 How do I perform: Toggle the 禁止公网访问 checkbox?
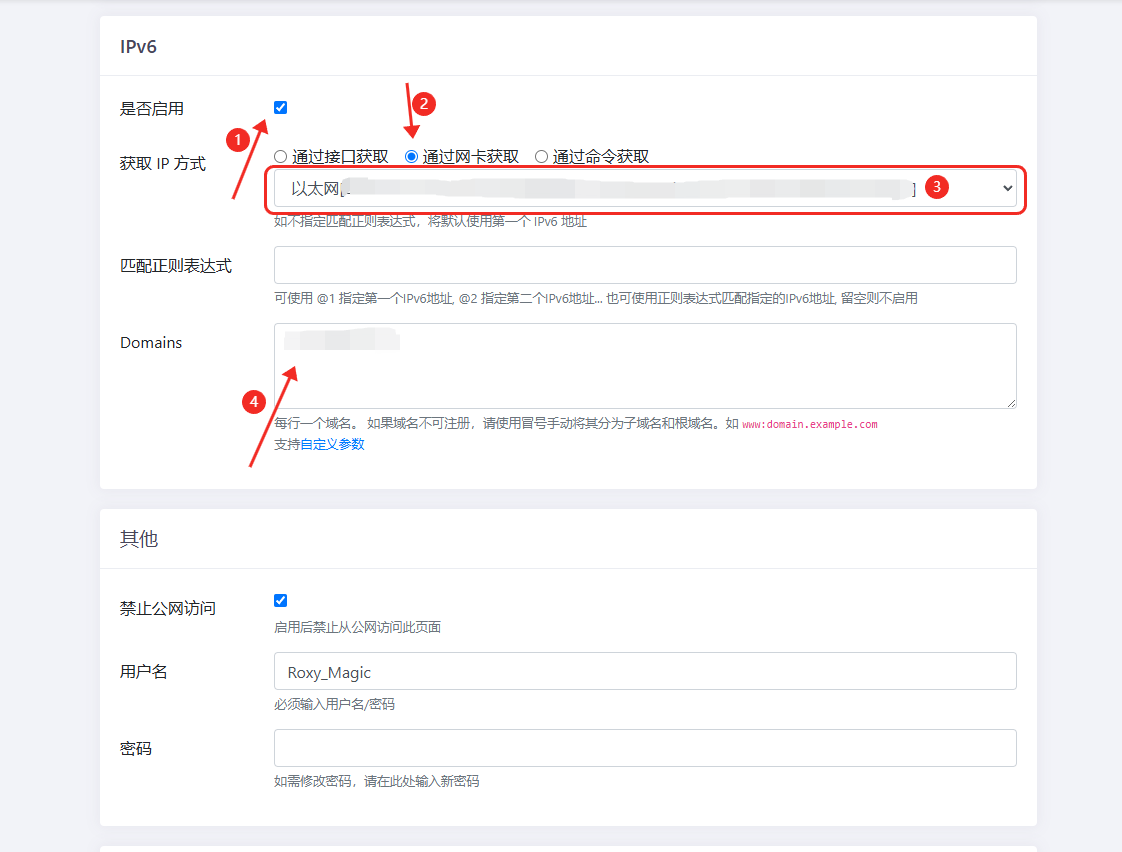[x=280, y=601]
